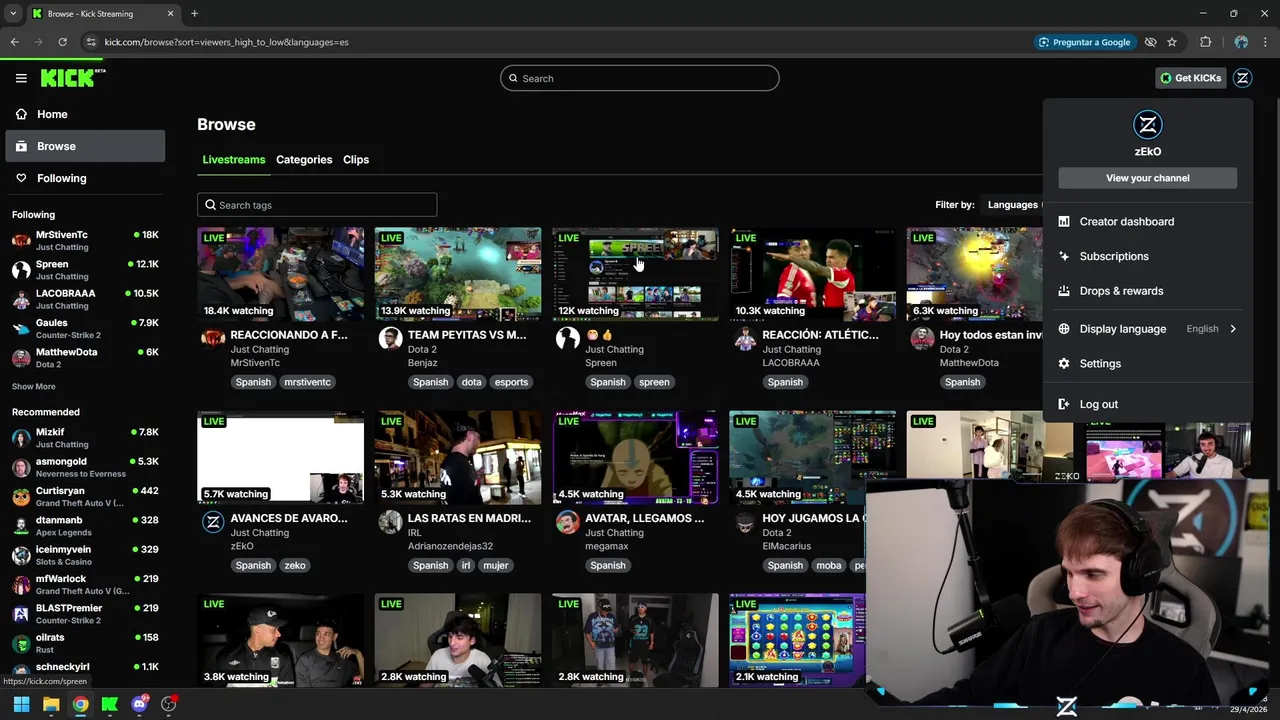Viewport: 1280px width, 720px height.
Task: Open Subscriptions from profile menu
Action: [1148, 256]
